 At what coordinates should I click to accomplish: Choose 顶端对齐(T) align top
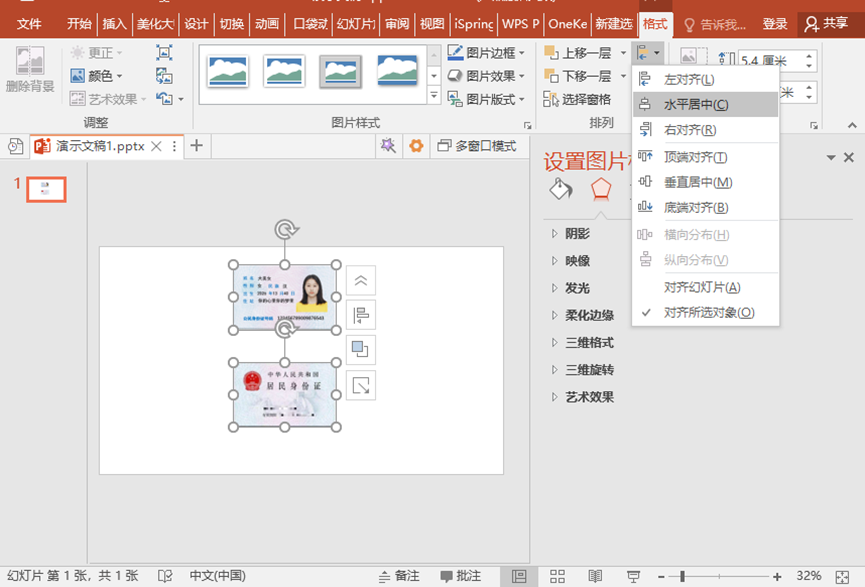(706, 157)
